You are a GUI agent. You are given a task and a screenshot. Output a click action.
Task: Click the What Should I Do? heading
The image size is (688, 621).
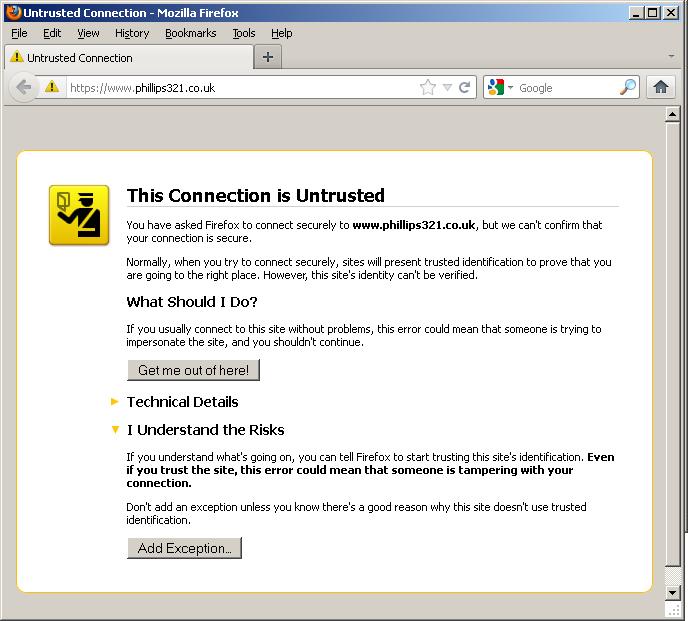pos(192,302)
